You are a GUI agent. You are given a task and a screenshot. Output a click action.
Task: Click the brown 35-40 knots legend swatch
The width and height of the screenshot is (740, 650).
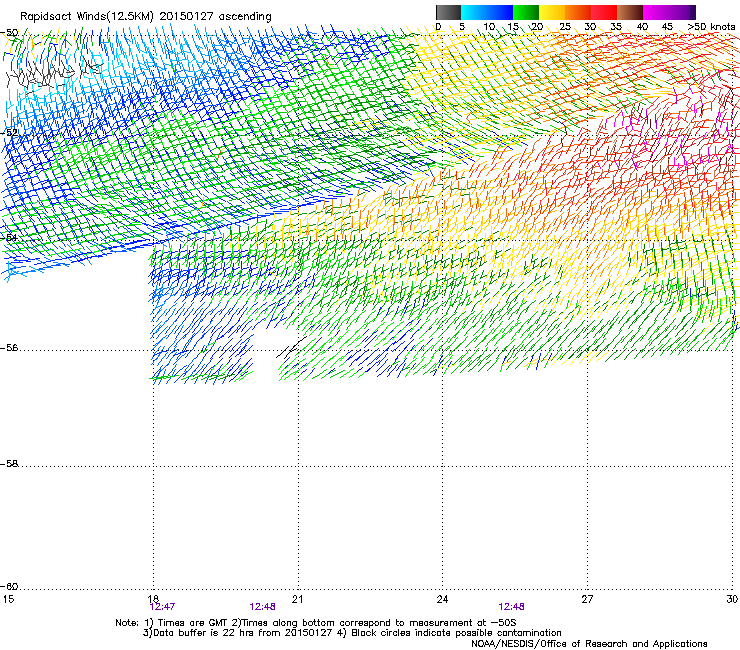click(630, 12)
